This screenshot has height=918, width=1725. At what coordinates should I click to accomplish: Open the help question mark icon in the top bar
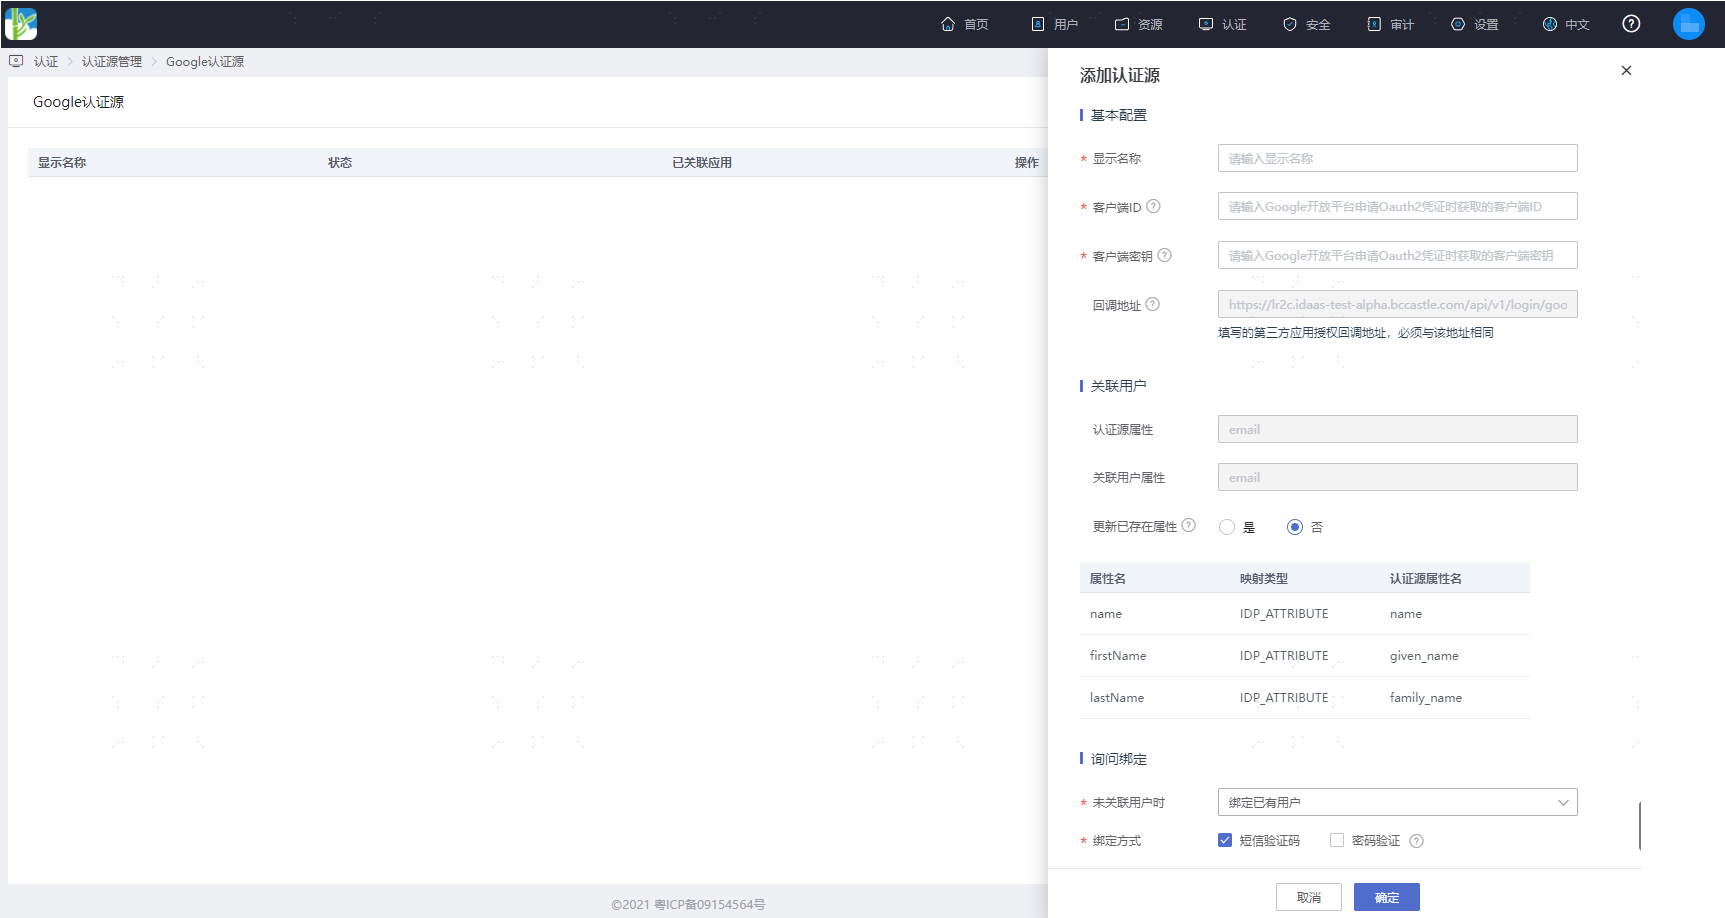coord(1631,24)
